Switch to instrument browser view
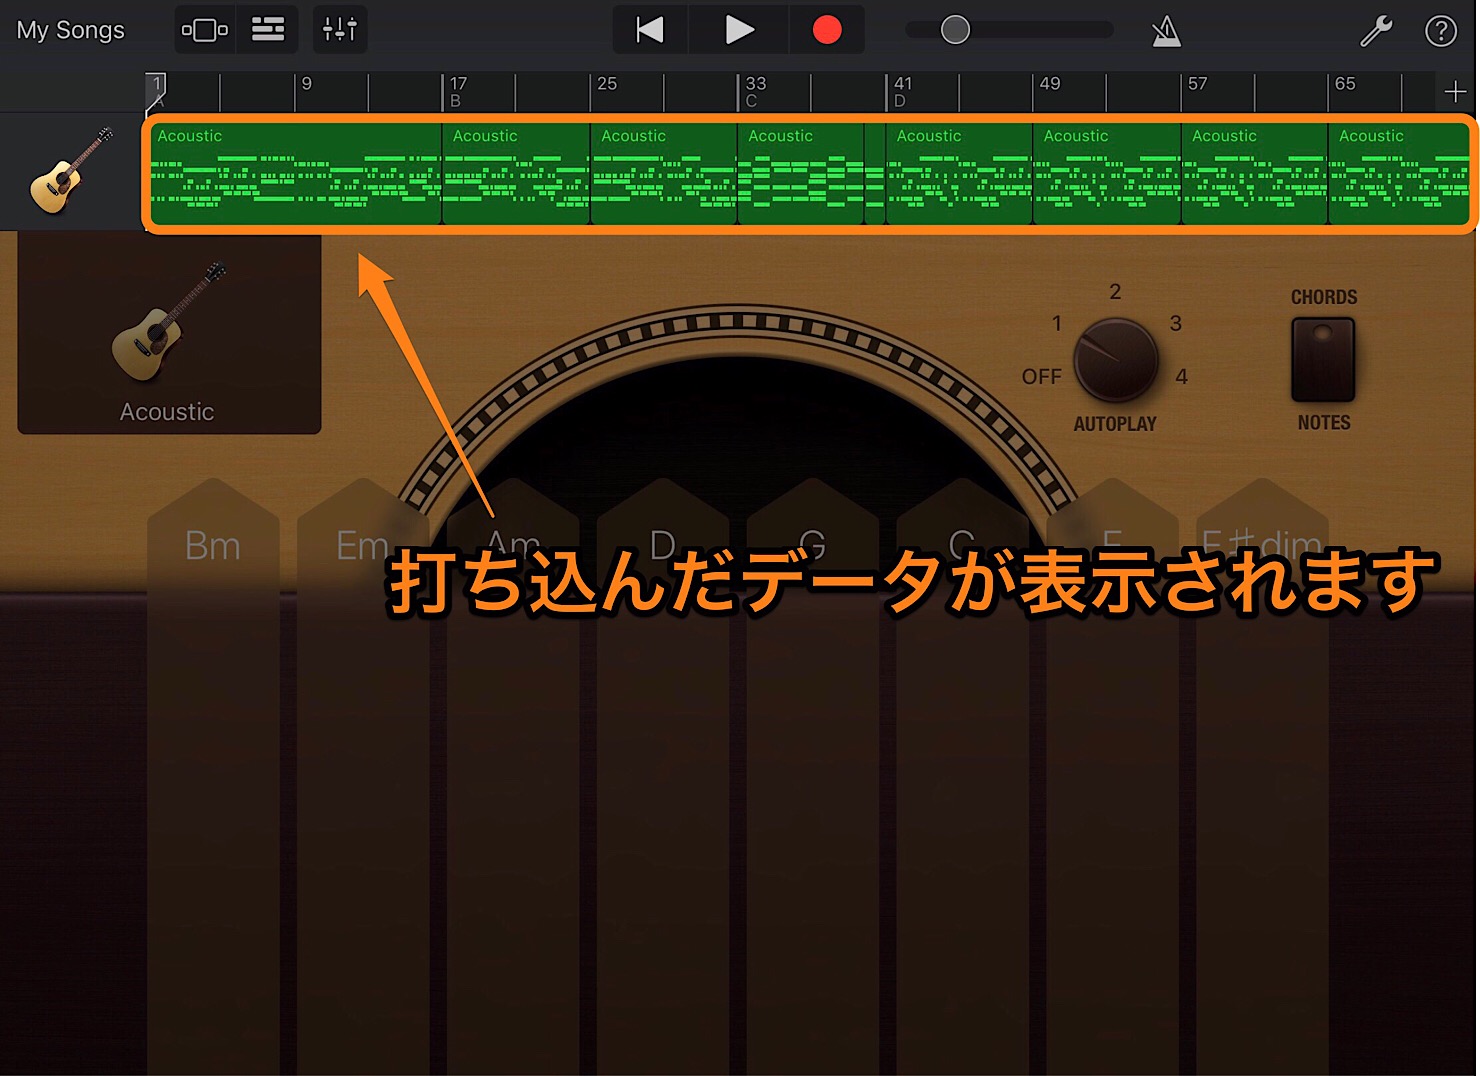The height and width of the screenshot is (1076, 1480). point(205,30)
